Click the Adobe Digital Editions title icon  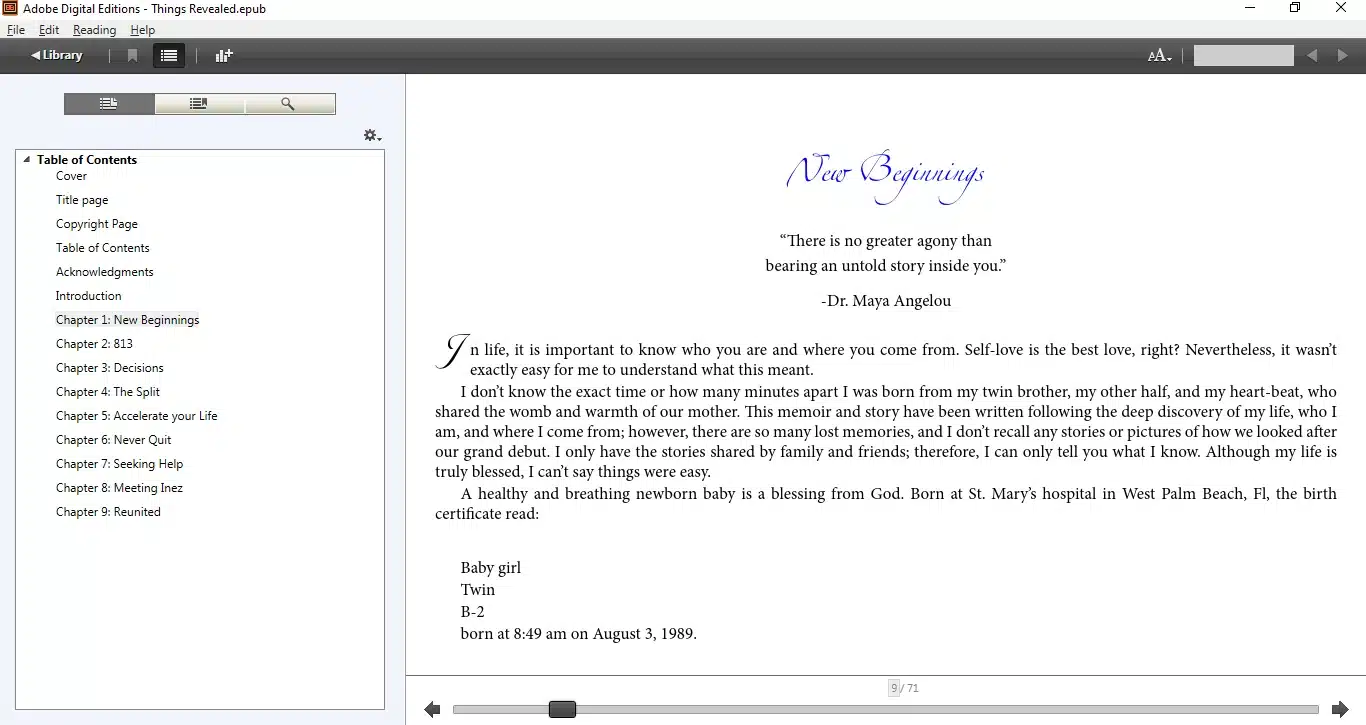[x=10, y=8]
